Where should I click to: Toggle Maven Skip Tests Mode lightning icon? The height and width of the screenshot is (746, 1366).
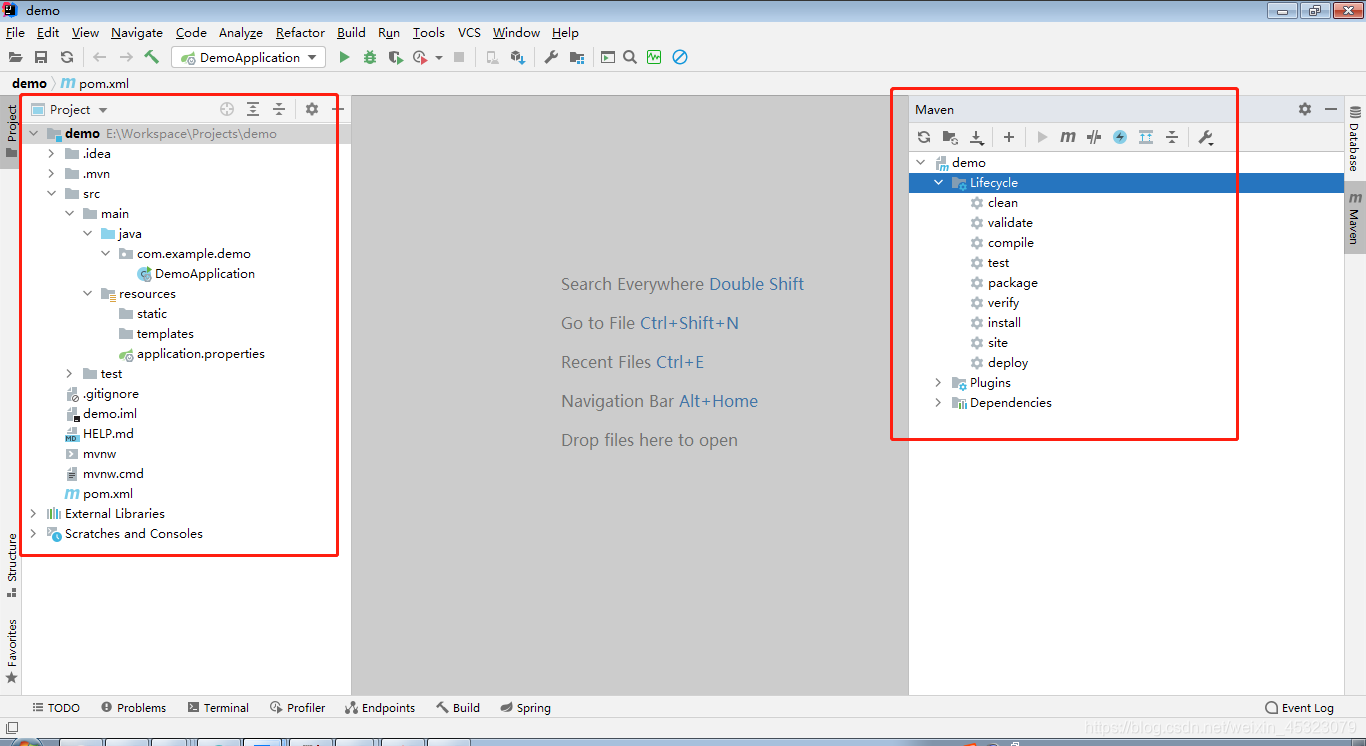tap(1120, 137)
